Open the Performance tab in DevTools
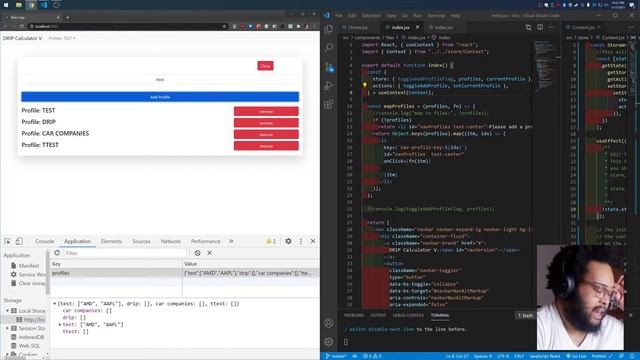Screen dimensions: 640x360 tap(205, 241)
